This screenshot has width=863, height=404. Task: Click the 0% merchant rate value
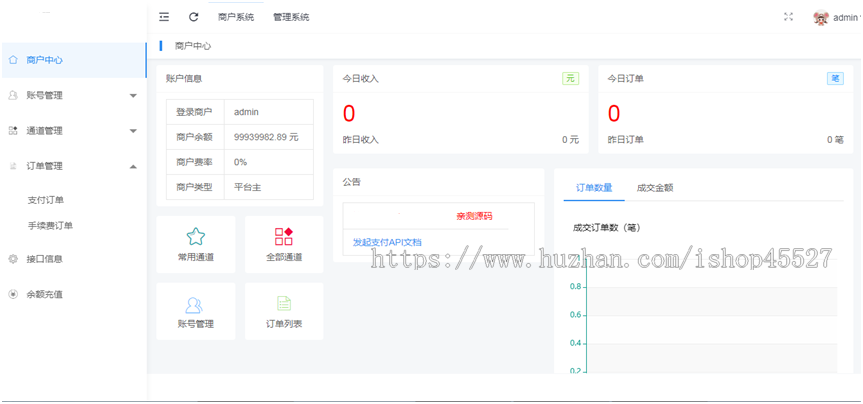pos(241,162)
